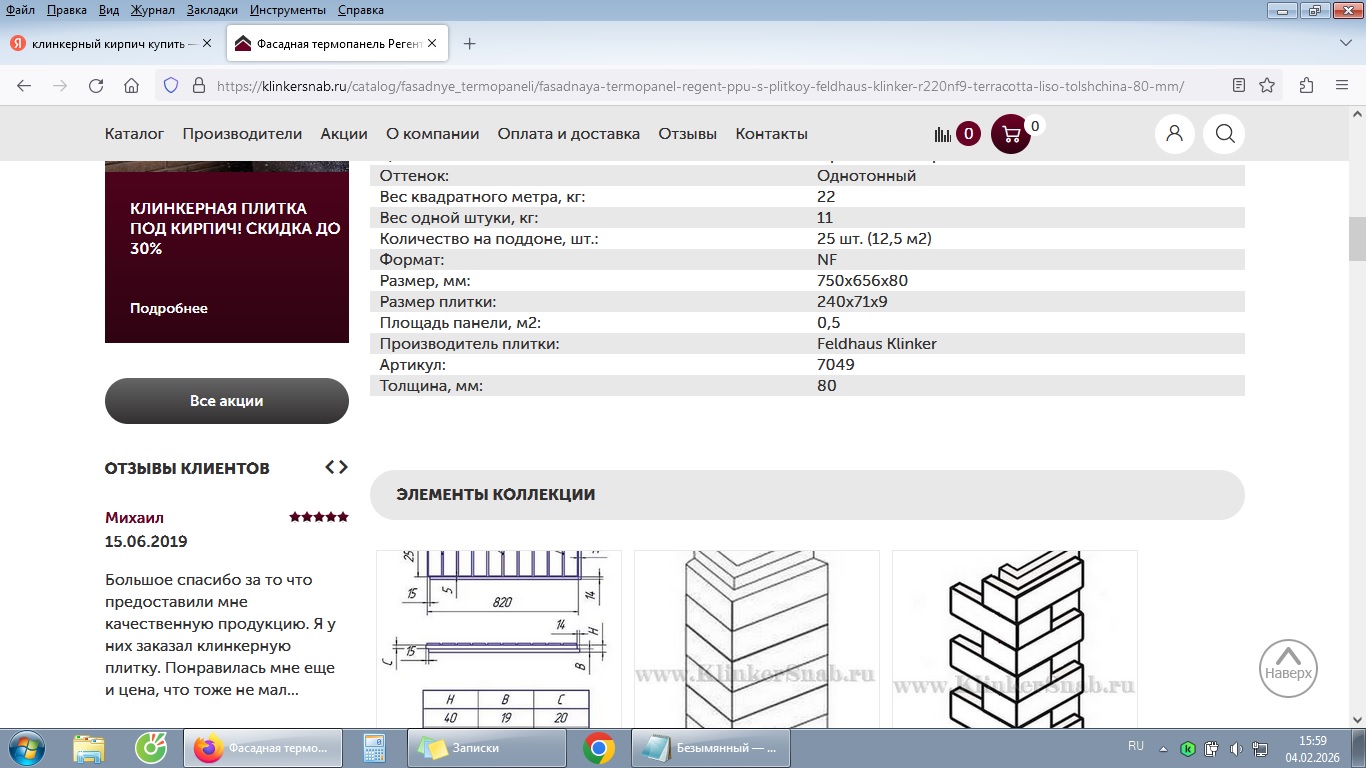Open the shopping cart

(1011, 134)
